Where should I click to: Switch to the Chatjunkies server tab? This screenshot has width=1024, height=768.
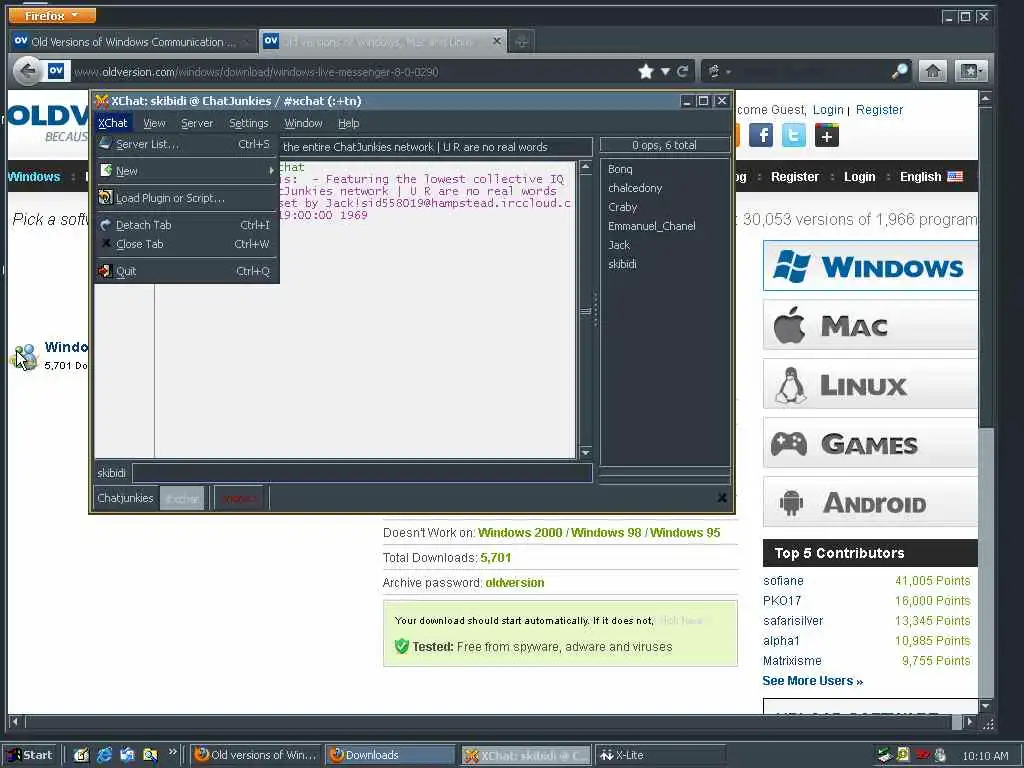point(125,498)
